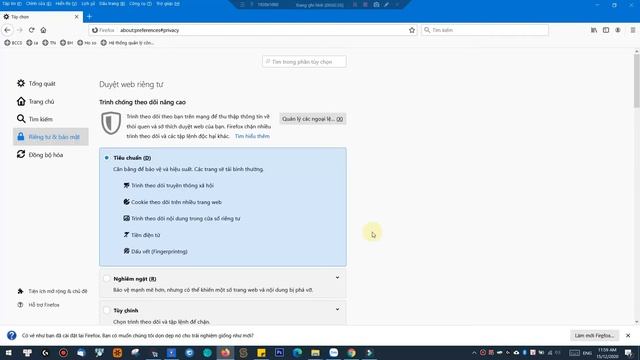The width and height of the screenshot is (640, 360).
Task: Click Quản lý các ngoại lệ button
Action: pos(313,119)
